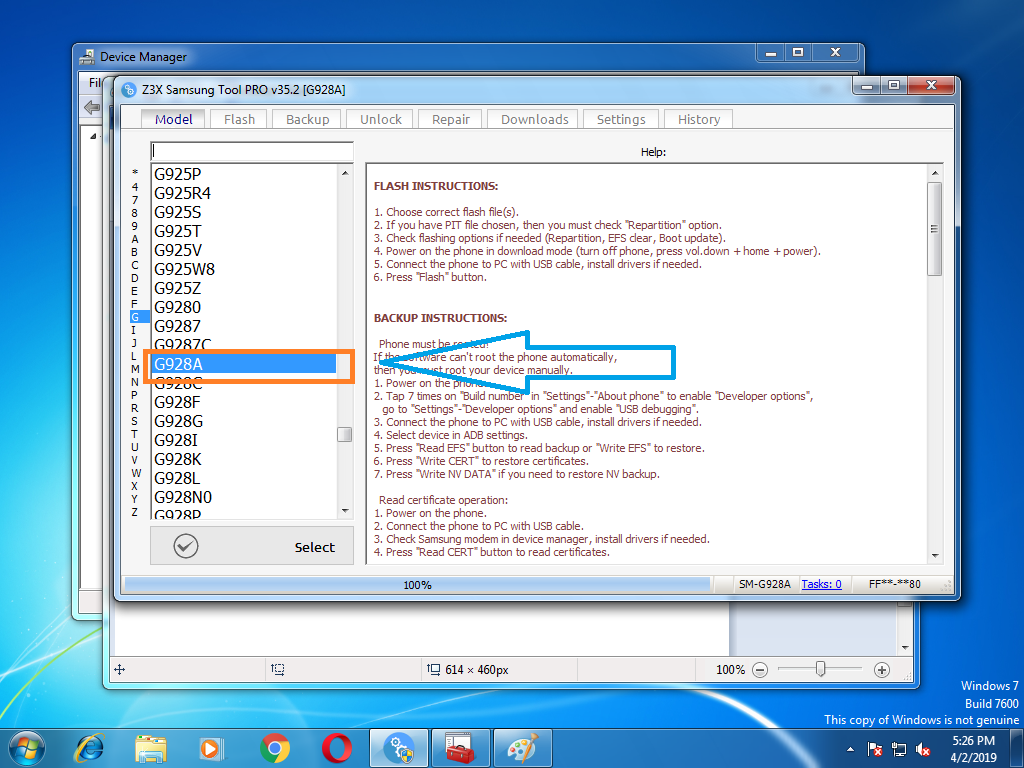Click the model search input field

(x=252, y=151)
